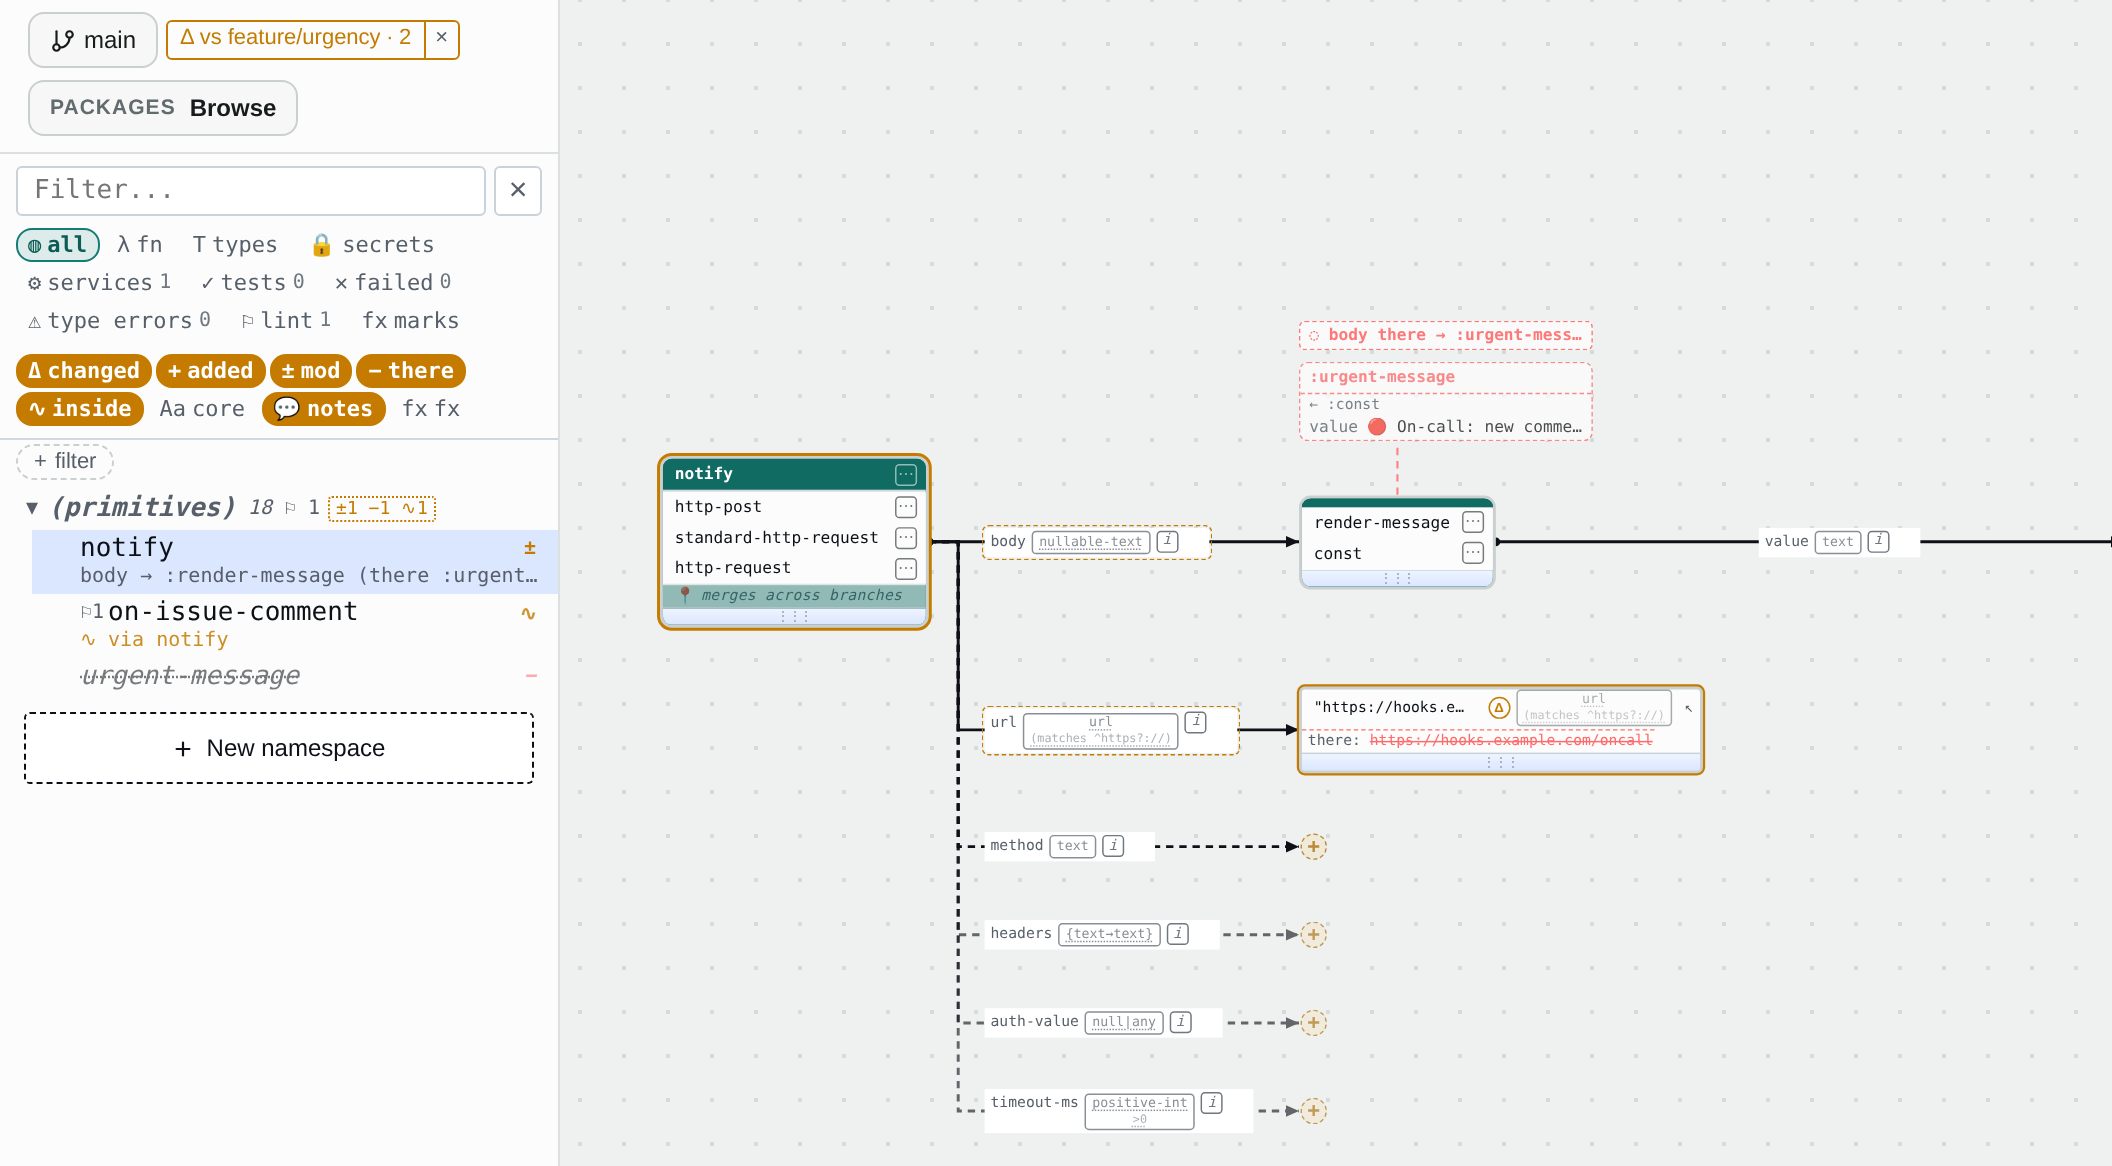Select the removed urgent-message entry
Image resolution: width=2112 pixels, height=1166 pixels.
(295, 676)
